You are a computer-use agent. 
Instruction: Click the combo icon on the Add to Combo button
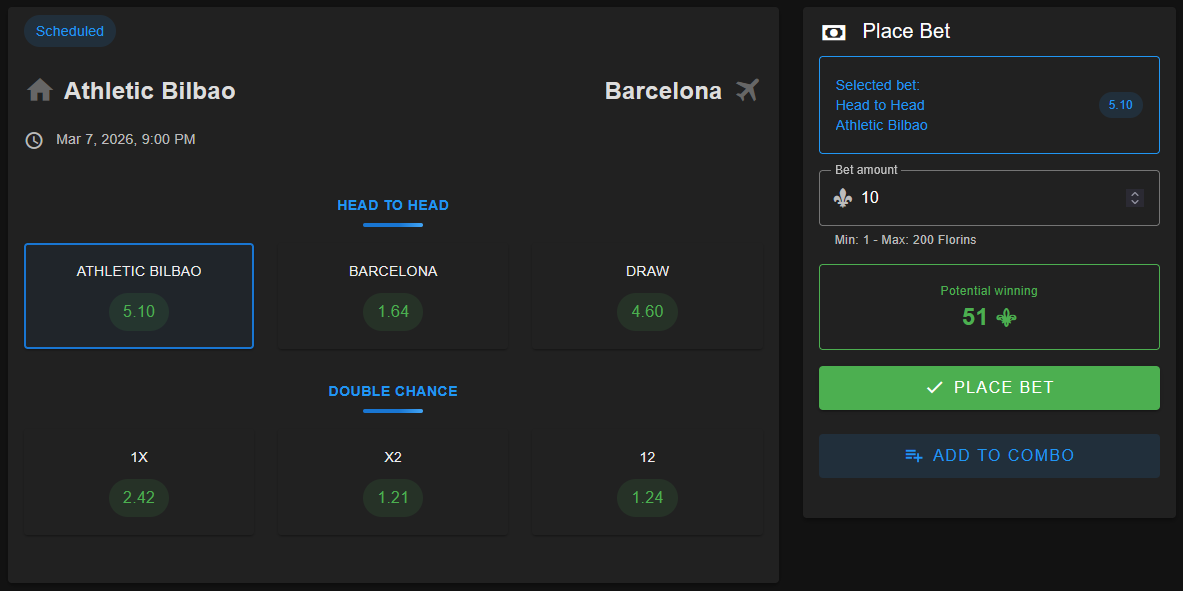(x=913, y=455)
